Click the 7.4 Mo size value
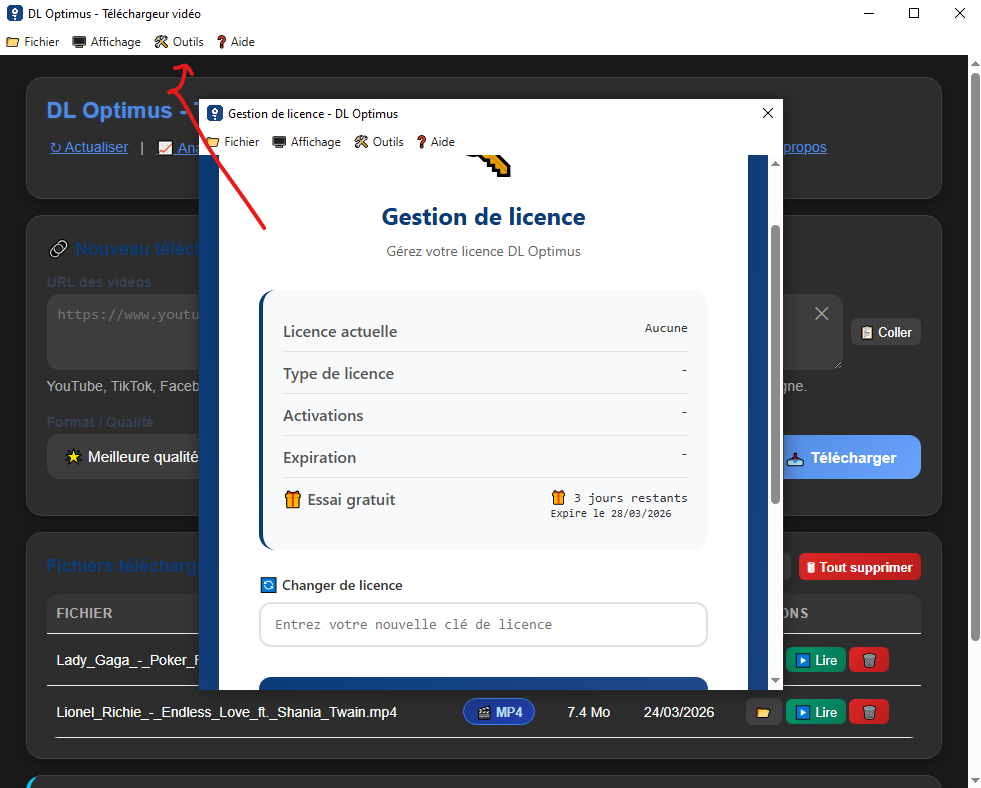This screenshot has height=788, width=981. pyautogui.click(x=588, y=712)
